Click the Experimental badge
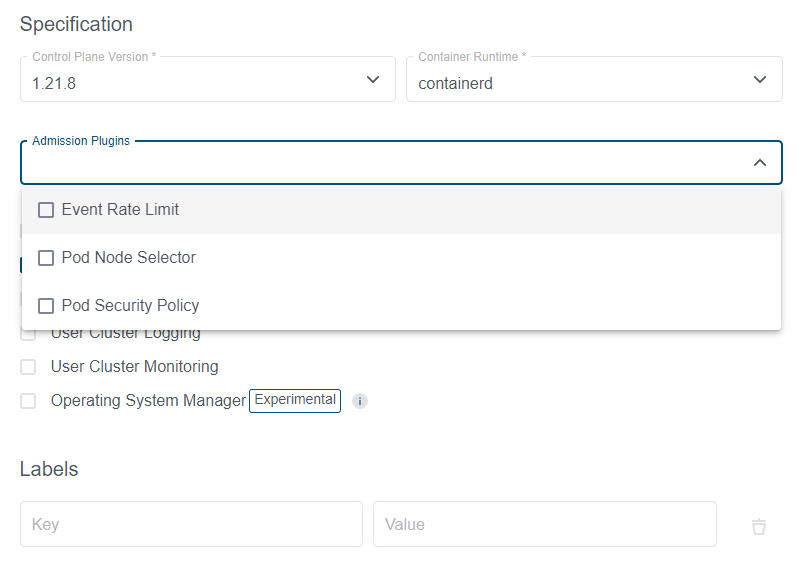 tap(294, 400)
